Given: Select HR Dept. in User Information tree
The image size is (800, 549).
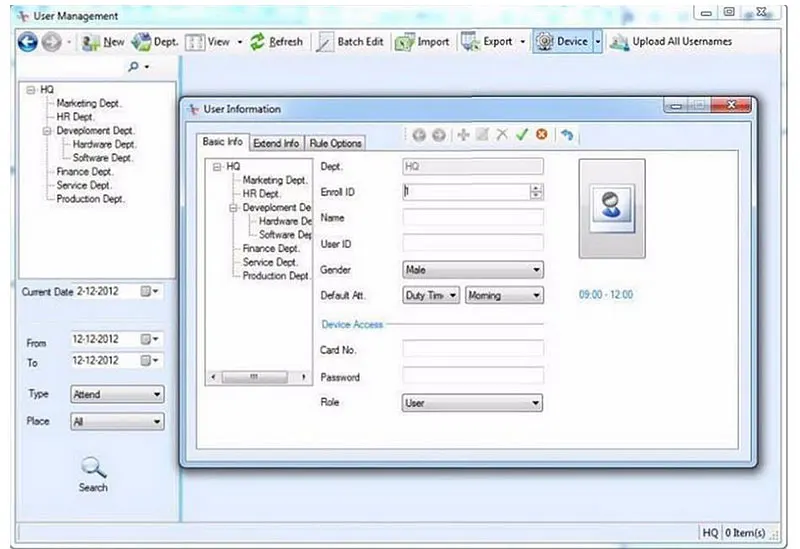Looking at the screenshot, I should pyautogui.click(x=261, y=194).
